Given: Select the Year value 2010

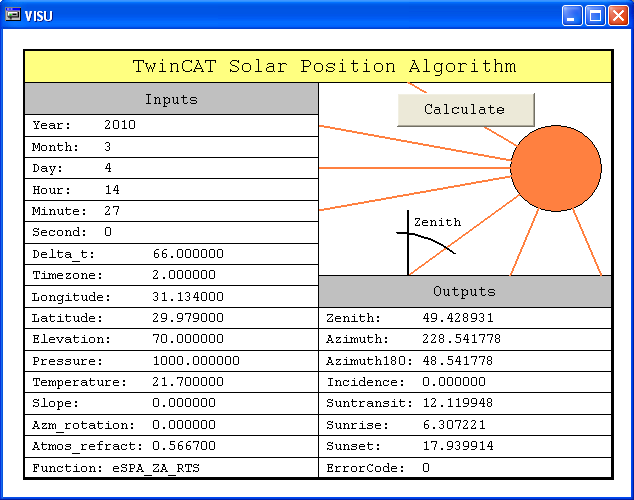Looking at the screenshot, I should 120,125.
